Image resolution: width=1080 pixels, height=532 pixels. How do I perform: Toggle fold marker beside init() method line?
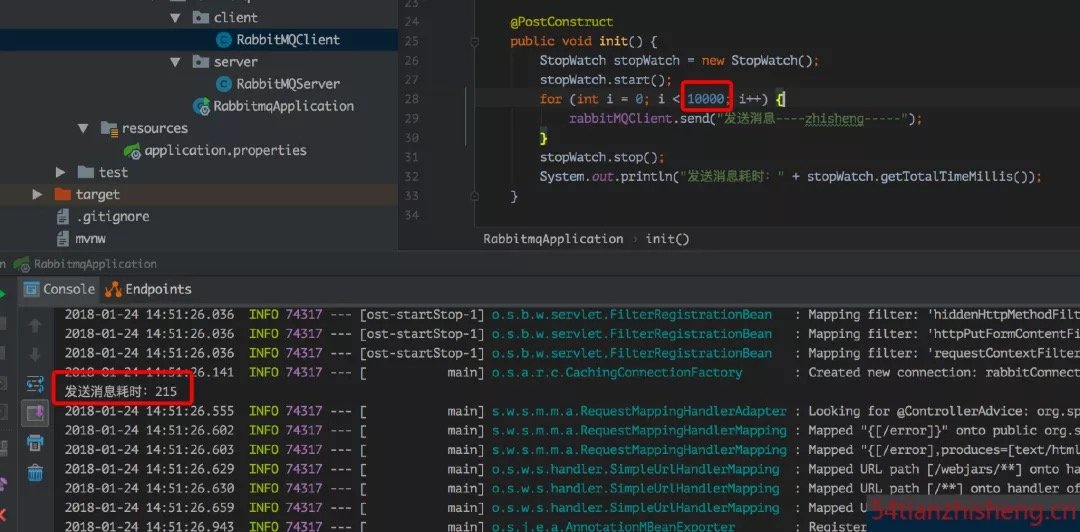tap(475, 41)
